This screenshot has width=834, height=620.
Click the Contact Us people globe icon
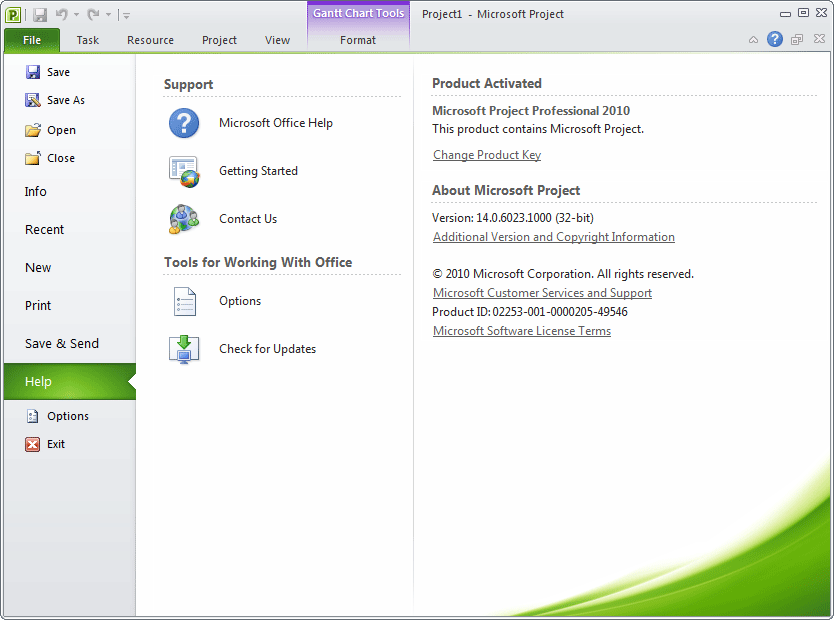point(184,219)
